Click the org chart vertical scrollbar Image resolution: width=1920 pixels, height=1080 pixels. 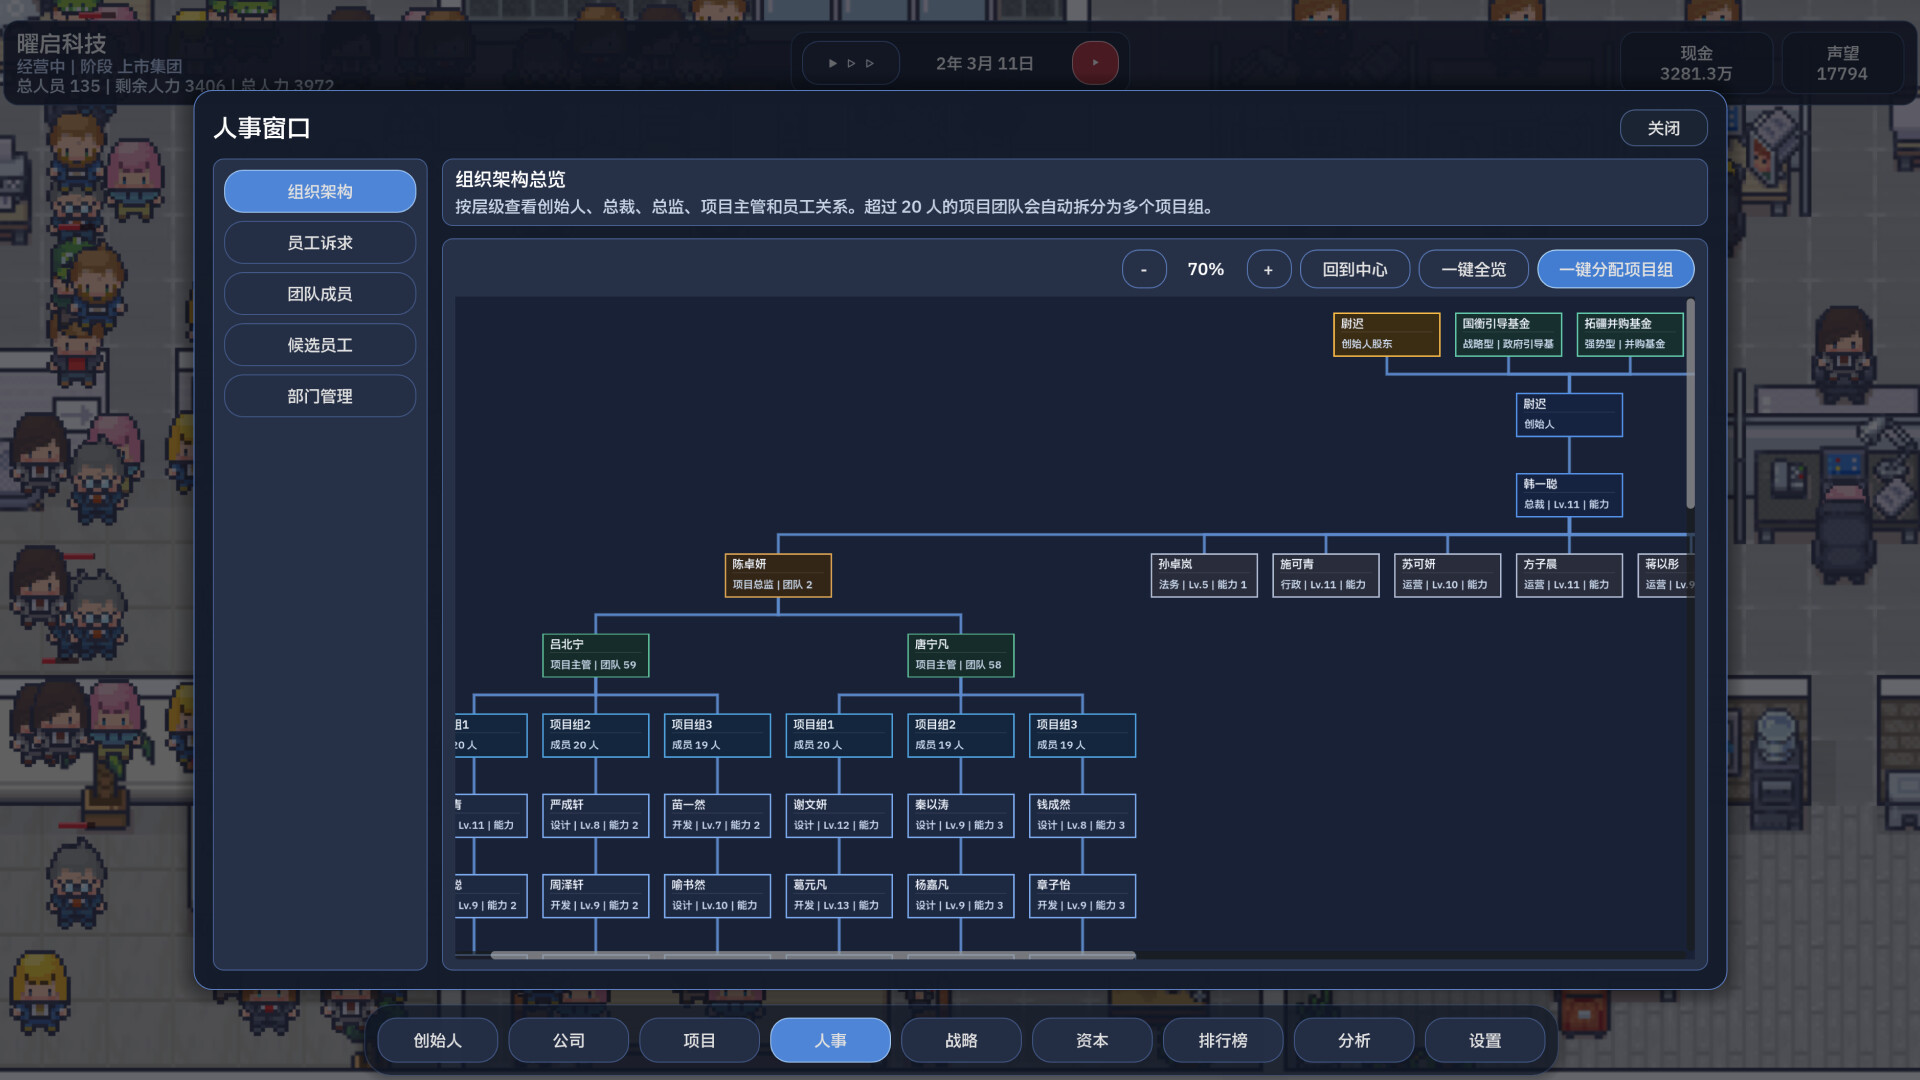coord(1690,405)
